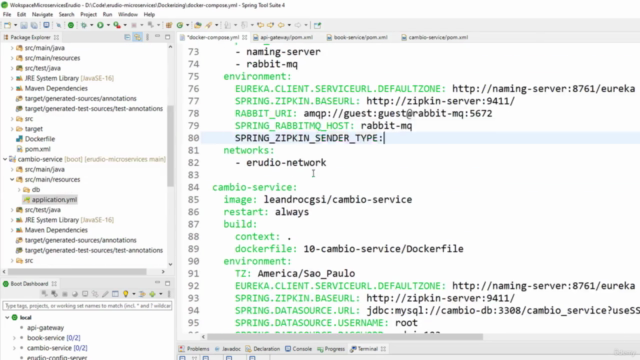640x360 pixels.
Task: Click the green Run toolbar button
Action: [100, 25]
